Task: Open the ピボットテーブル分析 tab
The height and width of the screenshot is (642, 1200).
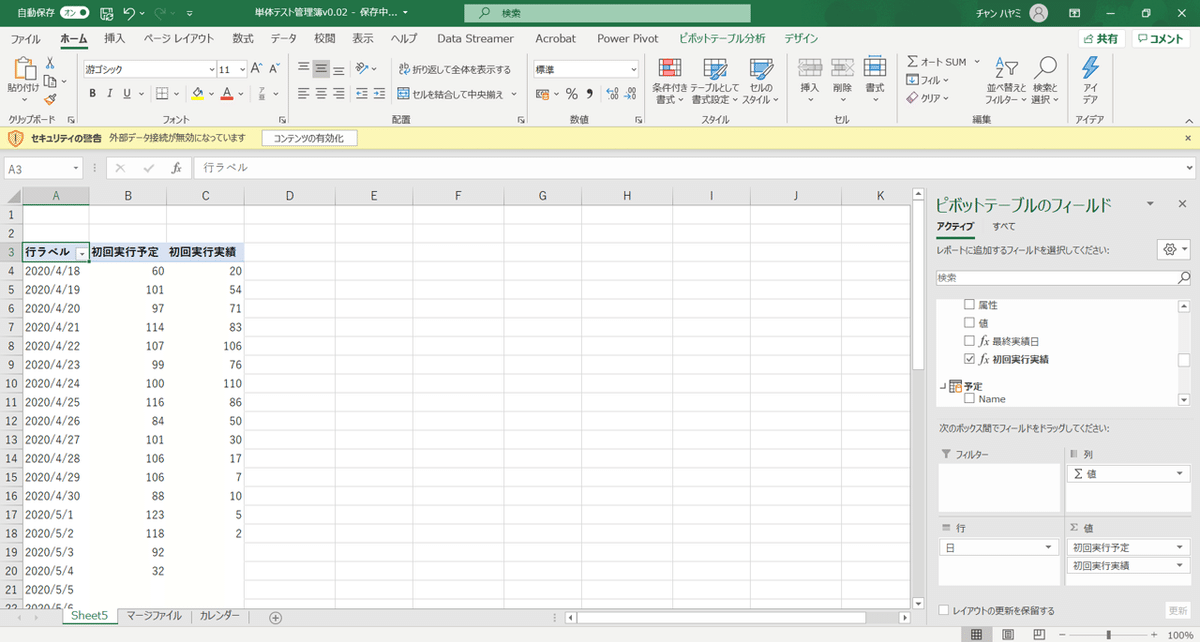Action: click(722, 39)
